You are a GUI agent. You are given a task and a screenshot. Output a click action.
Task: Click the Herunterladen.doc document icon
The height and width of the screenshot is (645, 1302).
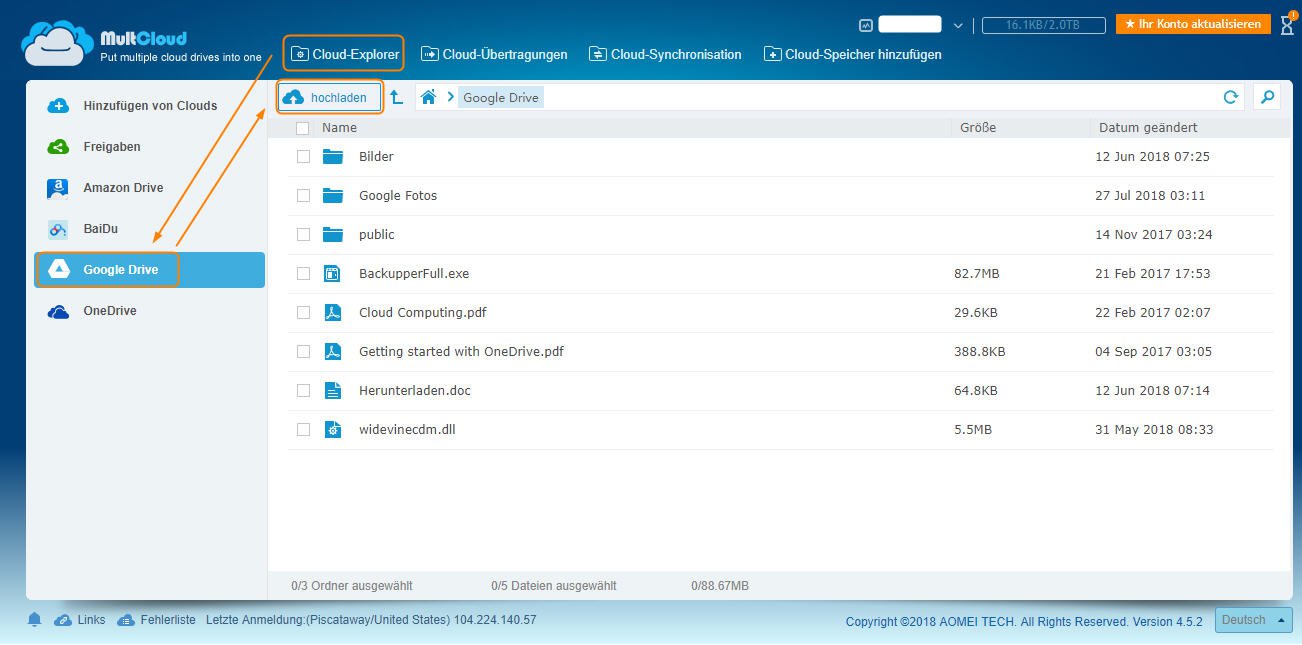click(x=333, y=390)
